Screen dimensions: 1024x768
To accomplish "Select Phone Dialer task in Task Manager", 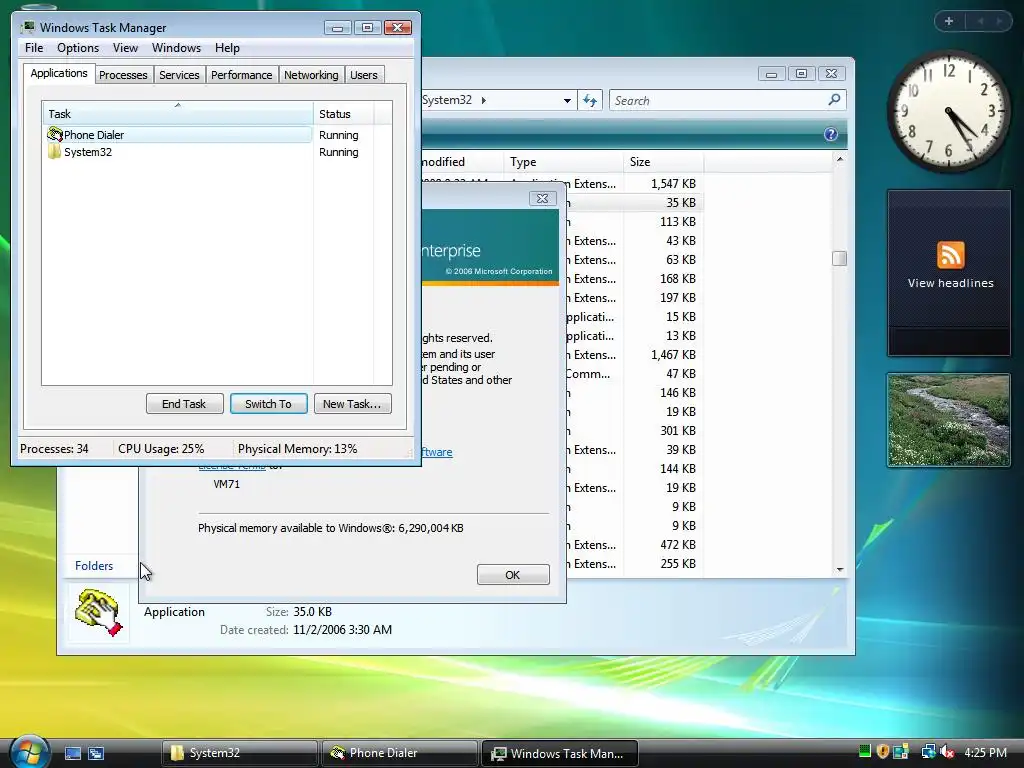I will 177,135.
